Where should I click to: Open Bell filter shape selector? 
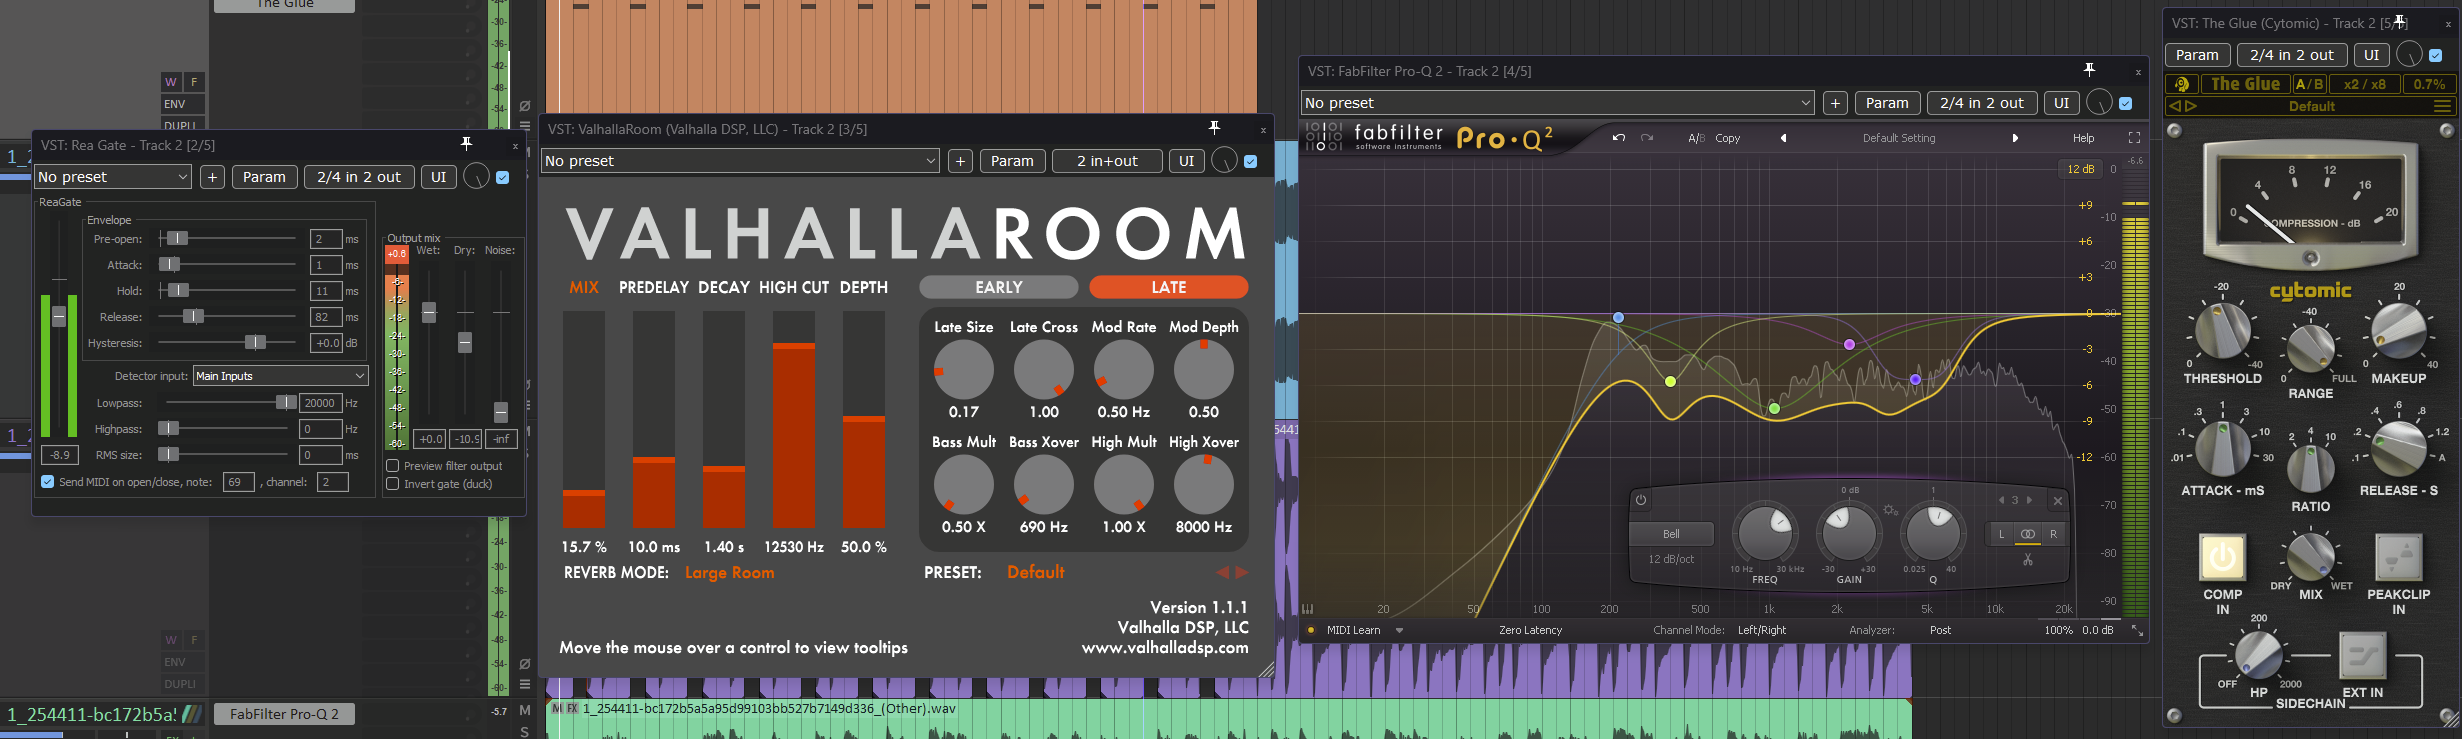pyautogui.click(x=1671, y=534)
